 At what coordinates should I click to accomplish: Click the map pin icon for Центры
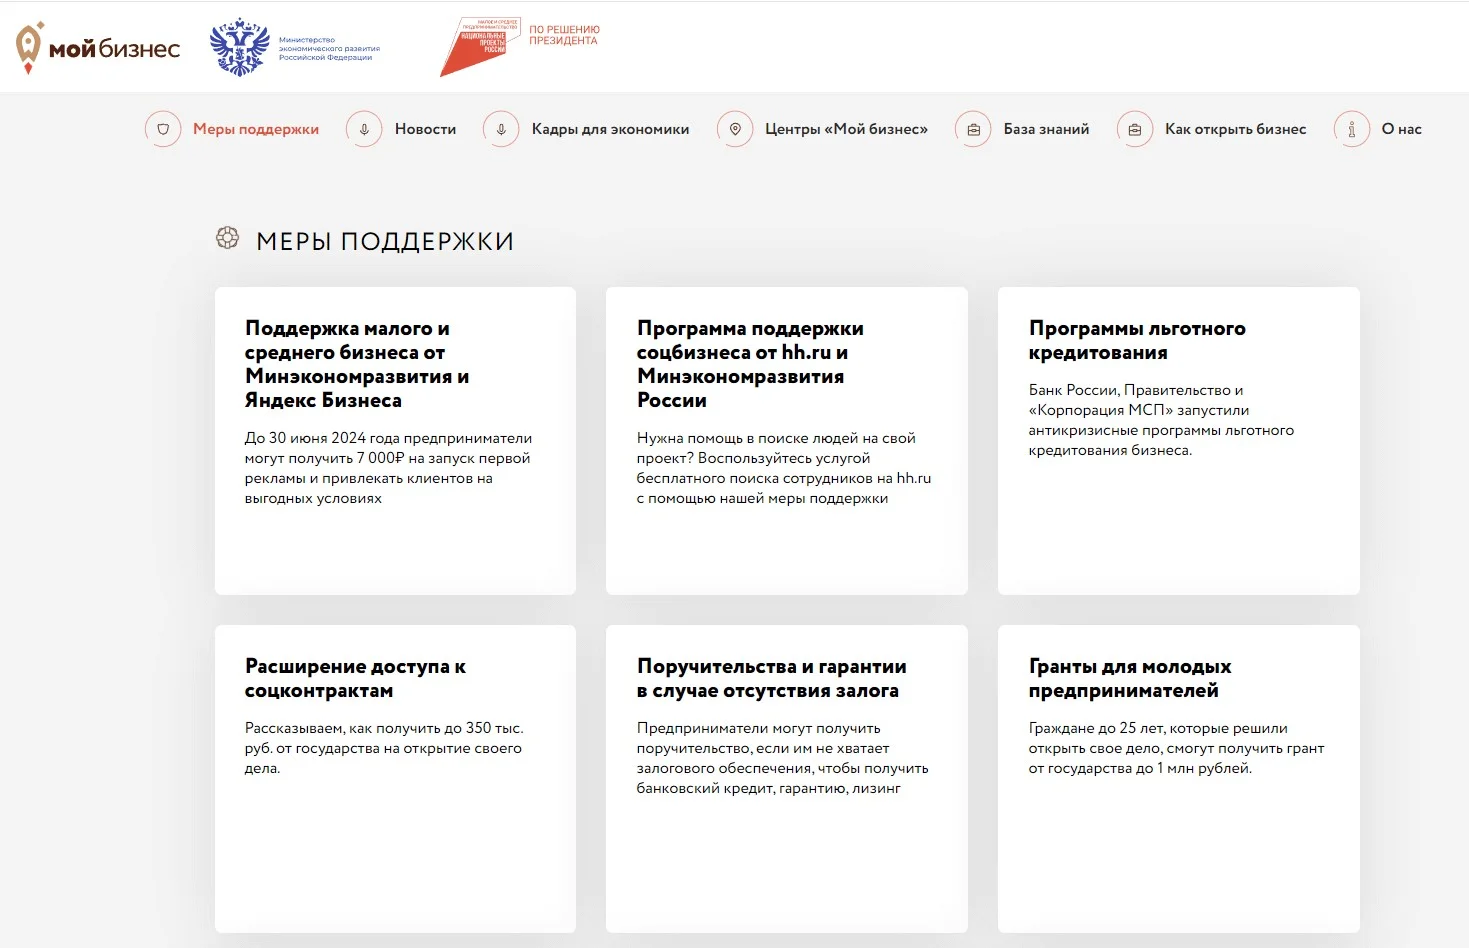735,129
